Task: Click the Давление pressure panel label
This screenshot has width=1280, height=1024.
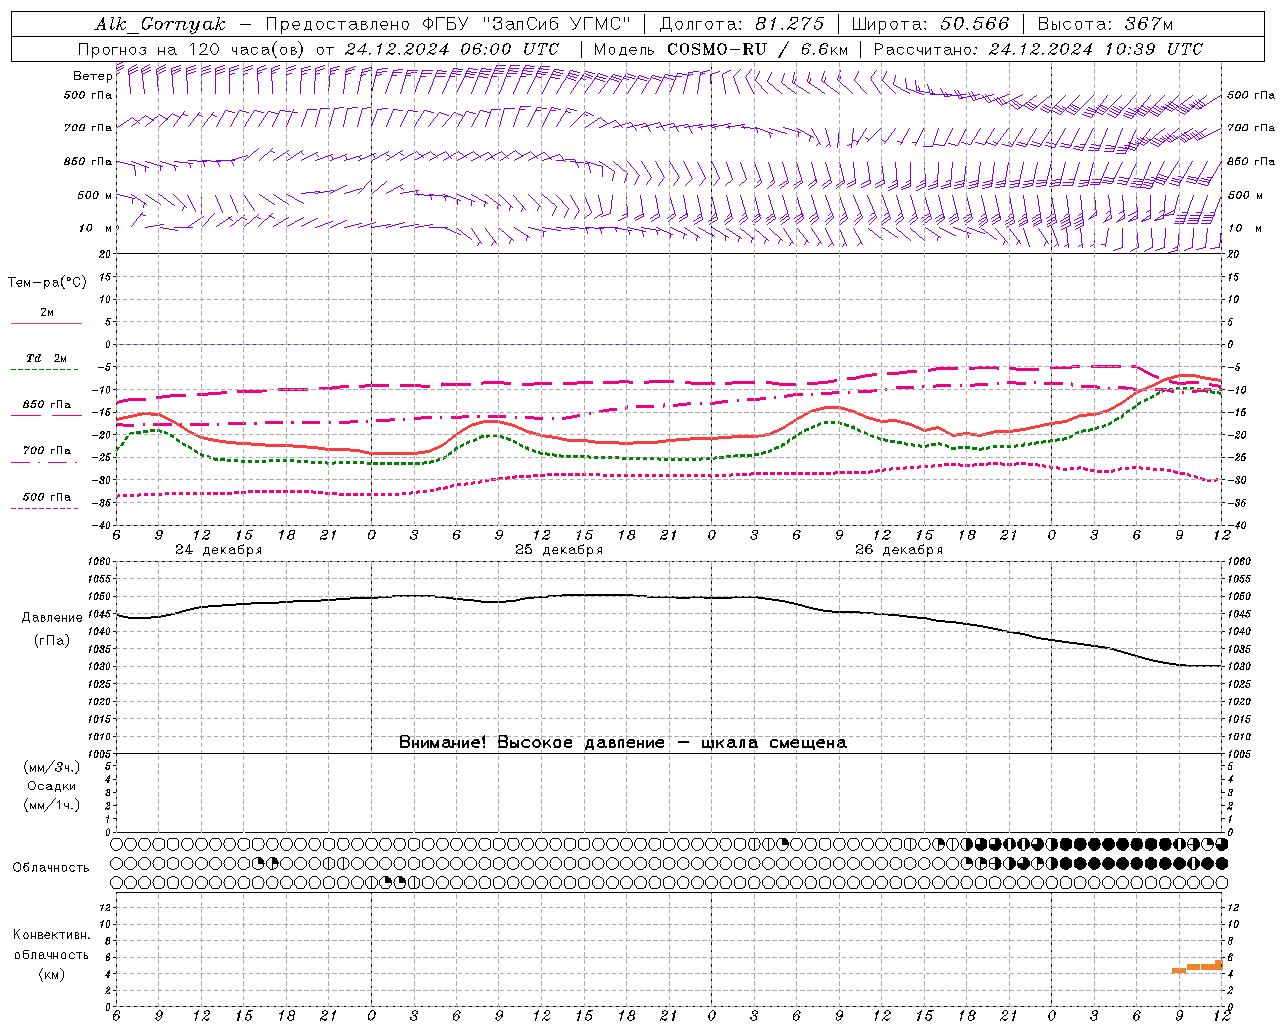Action: pos(52,618)
